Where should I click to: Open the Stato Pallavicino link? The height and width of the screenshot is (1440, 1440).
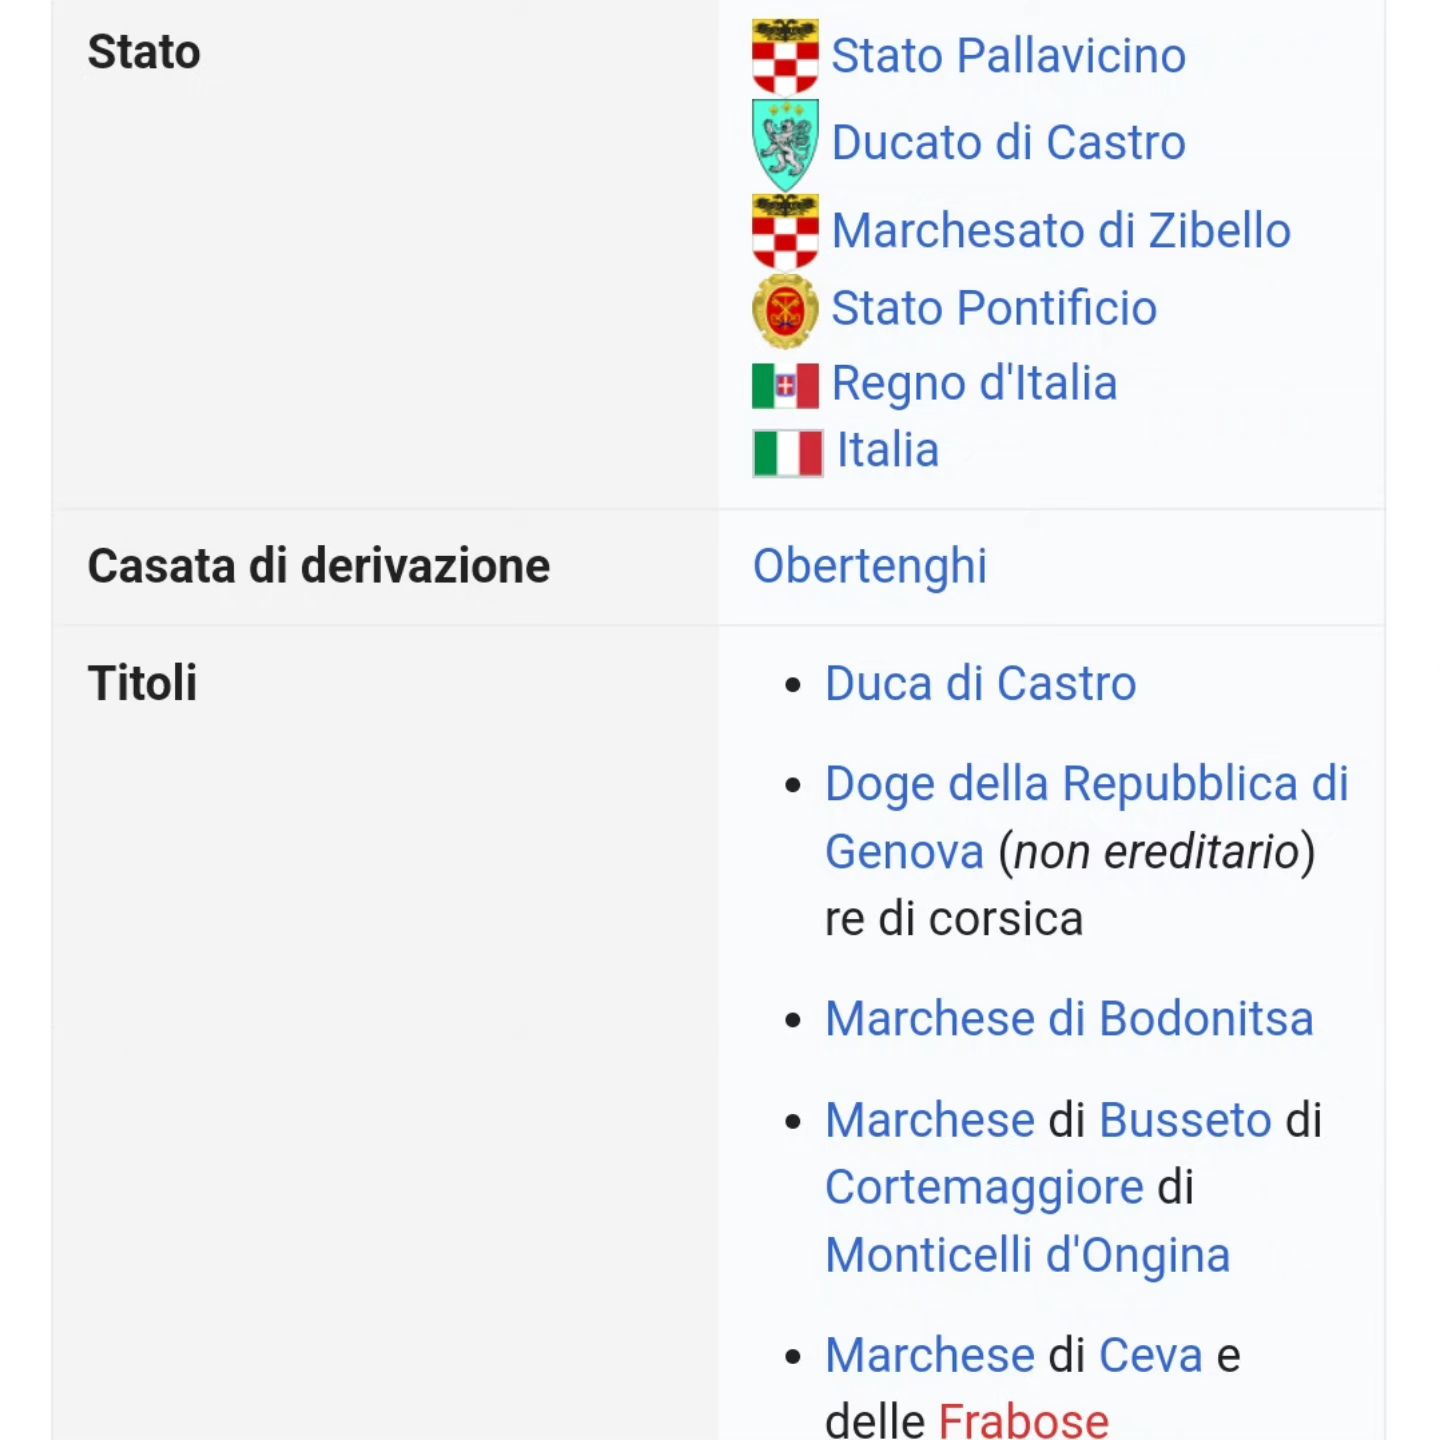coord(1008,56)
